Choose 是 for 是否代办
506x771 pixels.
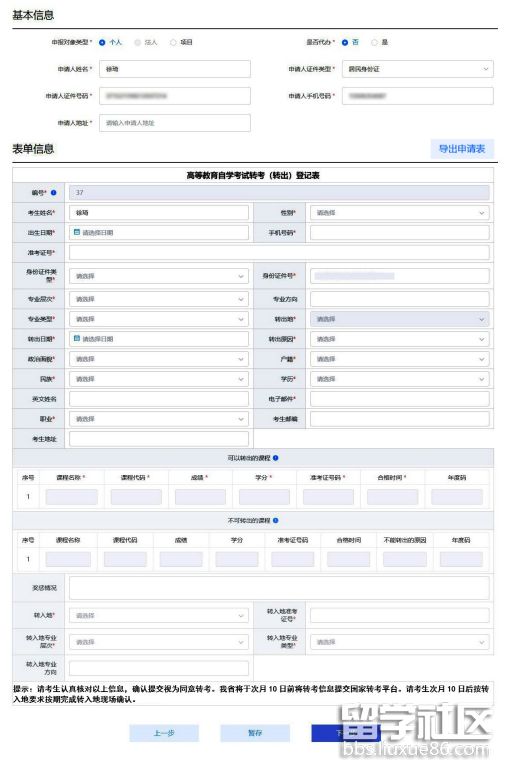point(374,43)
